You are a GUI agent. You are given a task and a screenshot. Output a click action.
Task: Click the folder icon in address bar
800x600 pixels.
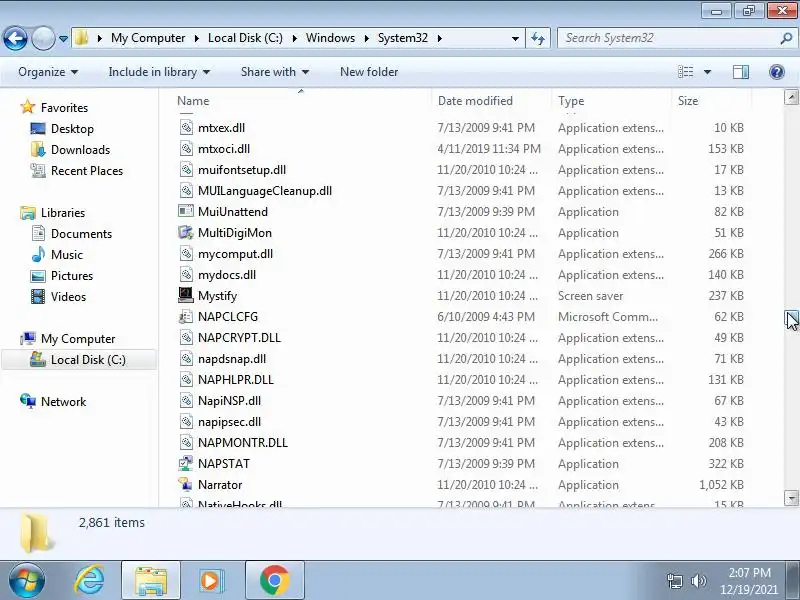click(82, 38)
